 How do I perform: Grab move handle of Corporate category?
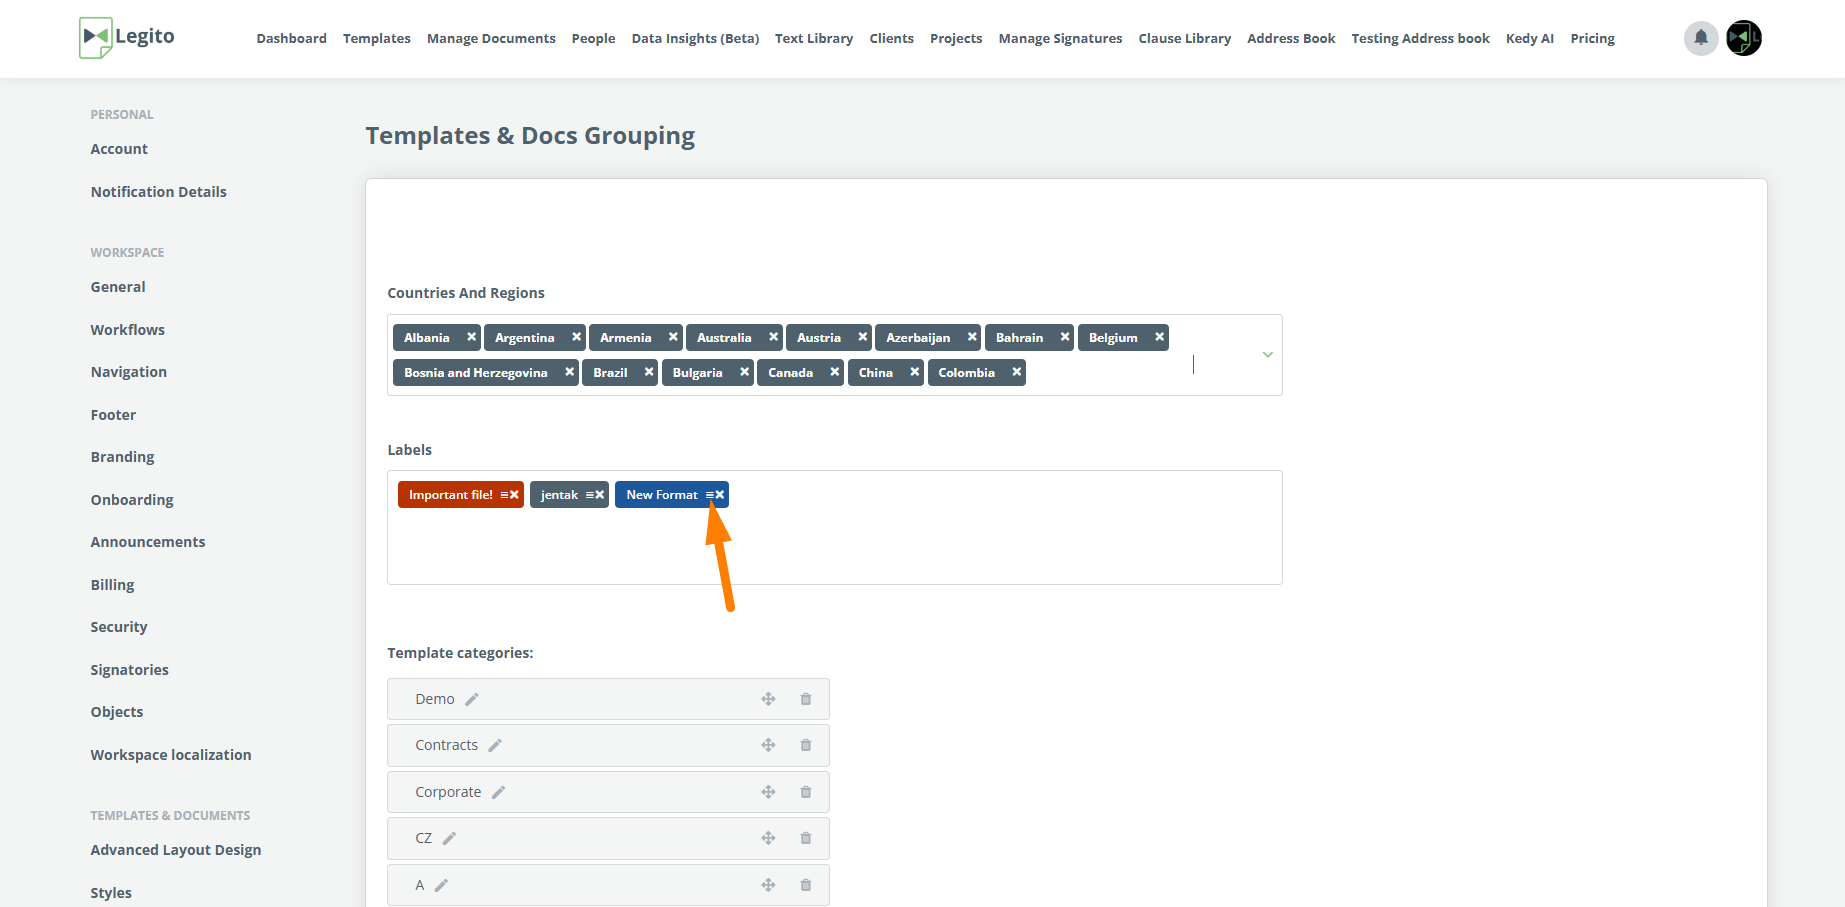coord(768,792)
